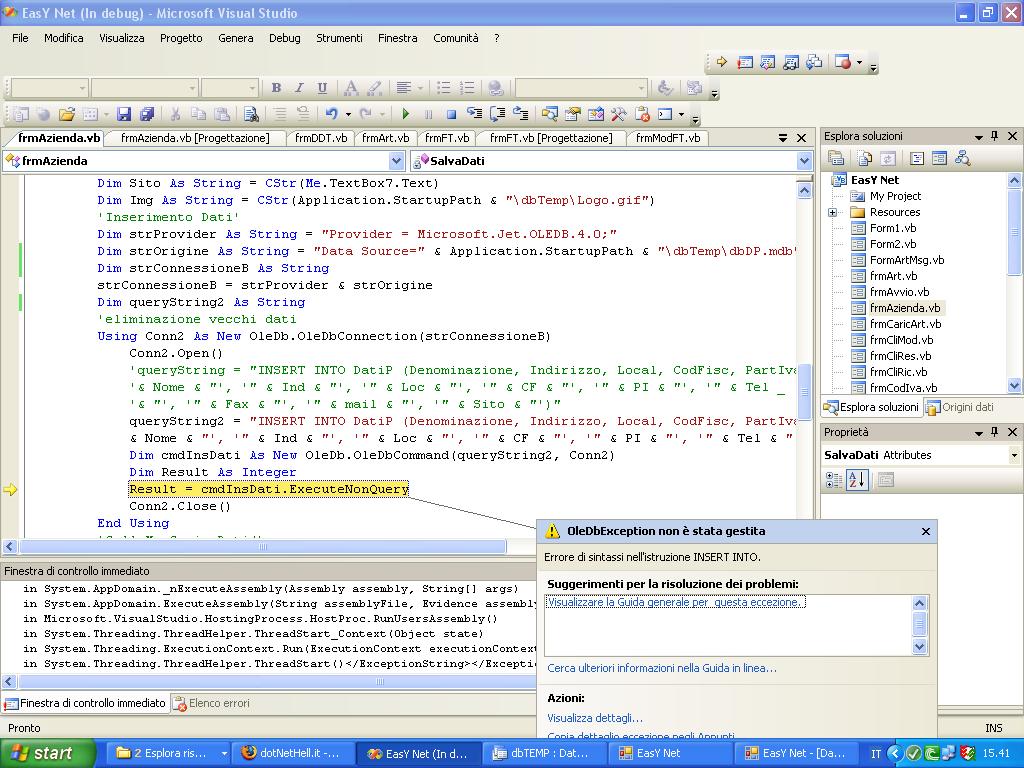
Task: Open the SalvaDati method dropdown
Action: 804,161
